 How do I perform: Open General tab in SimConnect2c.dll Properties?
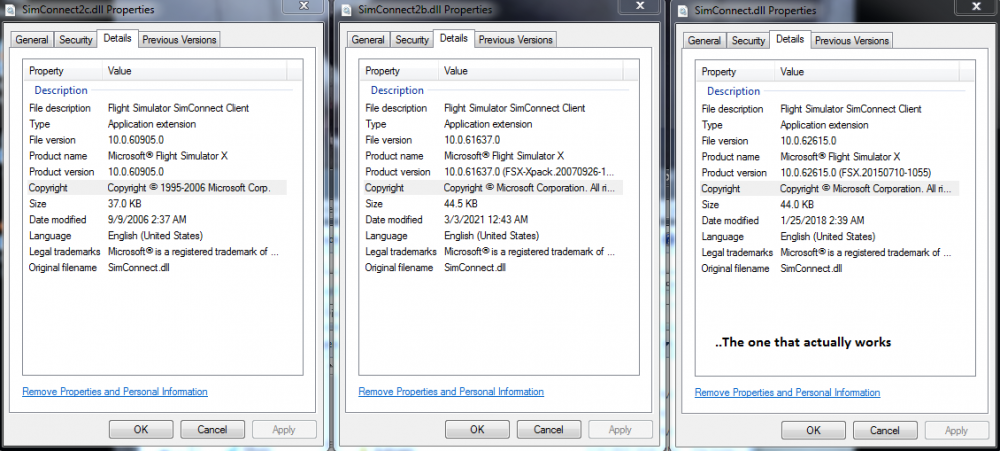32,40
